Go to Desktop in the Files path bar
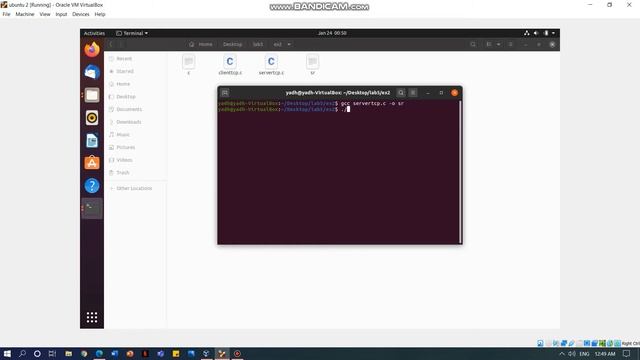This screenshot has height=360, width=640. pyautogui.click(x=232, y=44)
